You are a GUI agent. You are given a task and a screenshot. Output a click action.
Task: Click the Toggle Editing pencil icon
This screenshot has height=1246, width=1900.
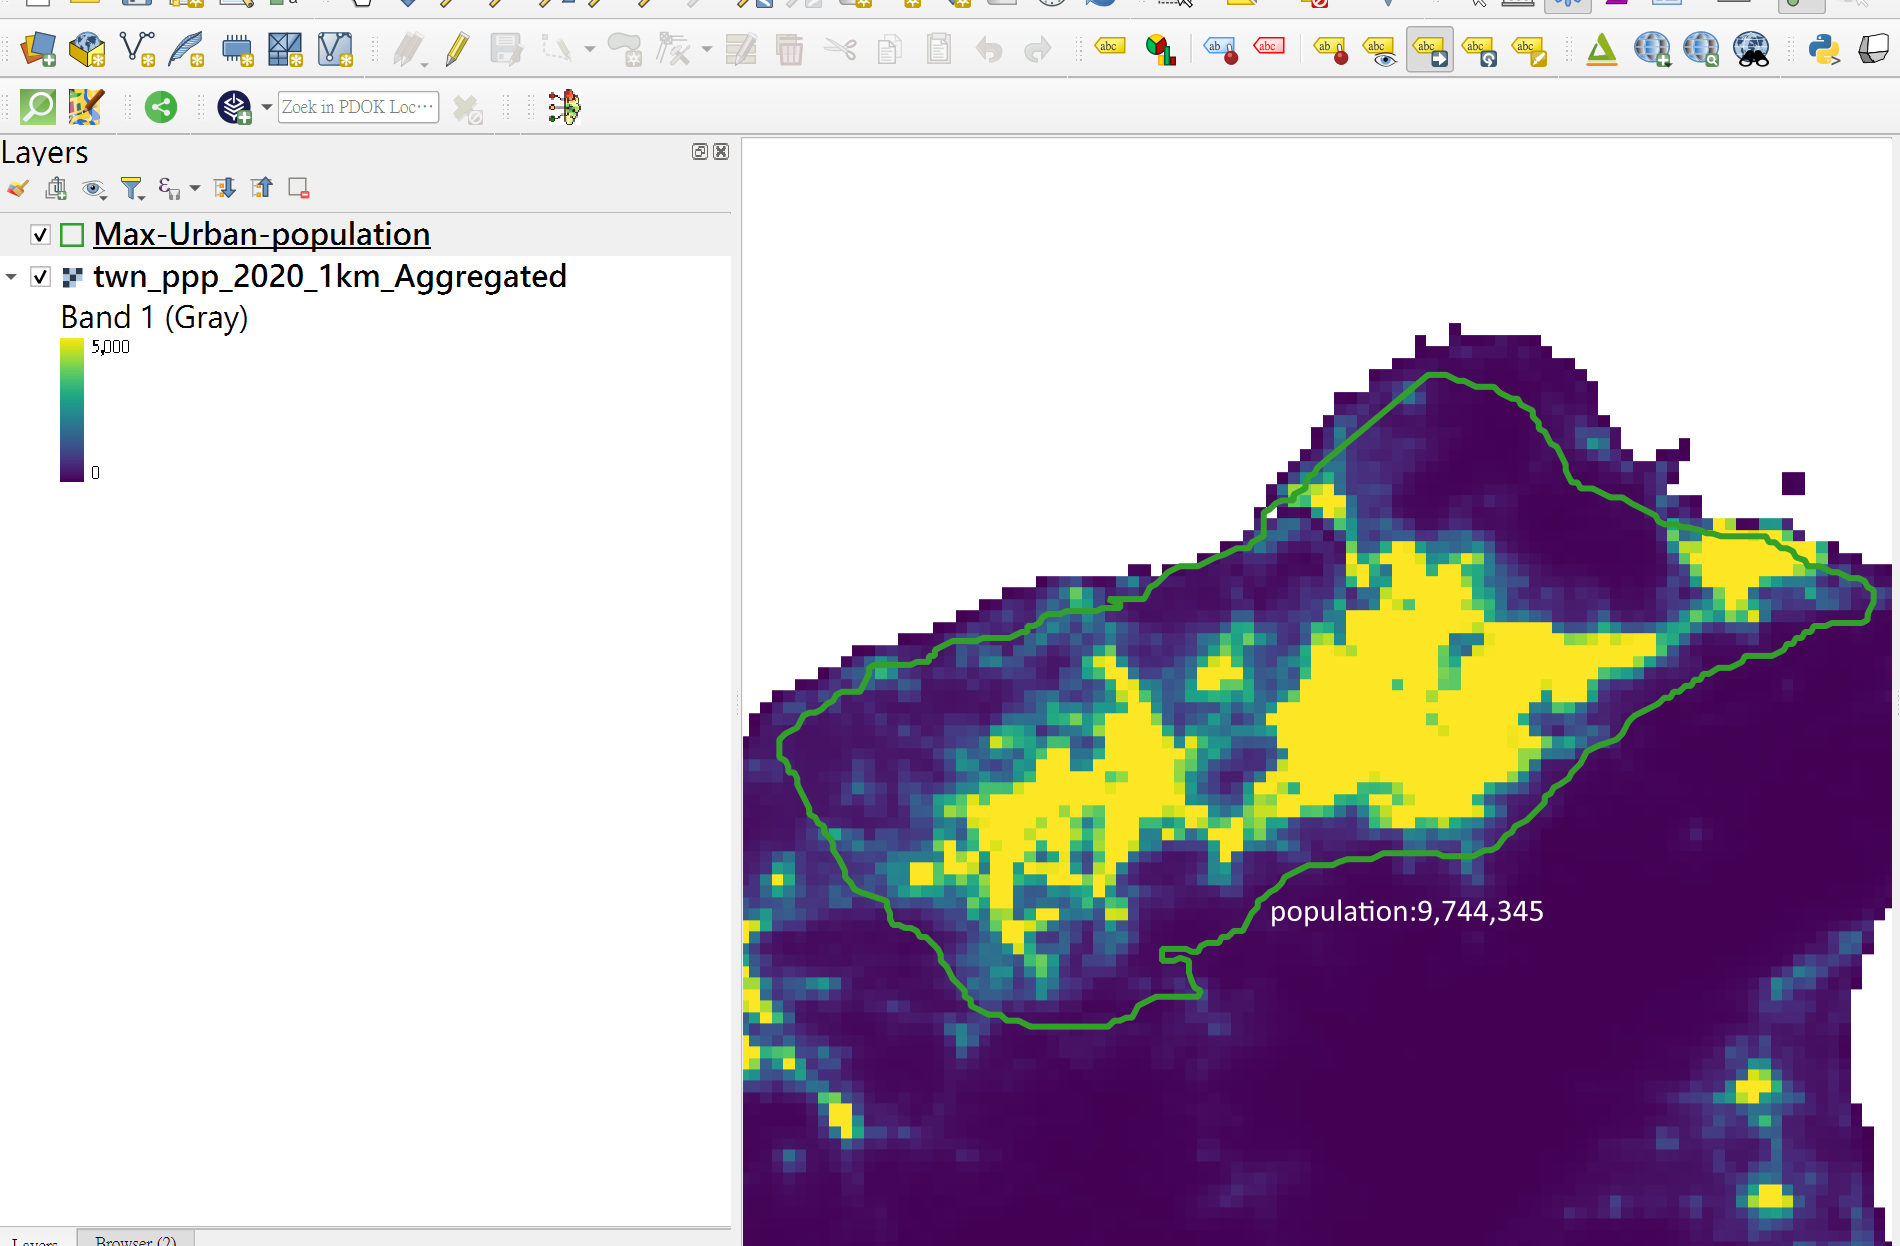457,49
